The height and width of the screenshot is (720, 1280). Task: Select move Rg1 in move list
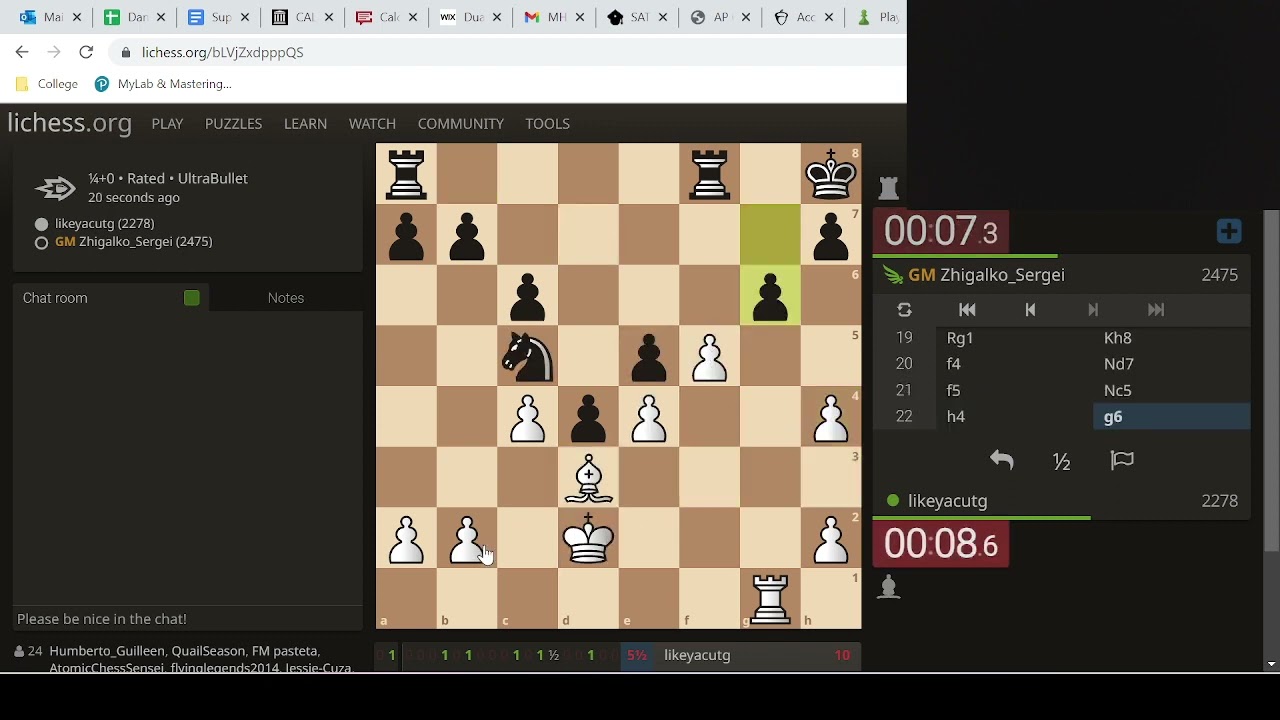tap(1015, 338)
